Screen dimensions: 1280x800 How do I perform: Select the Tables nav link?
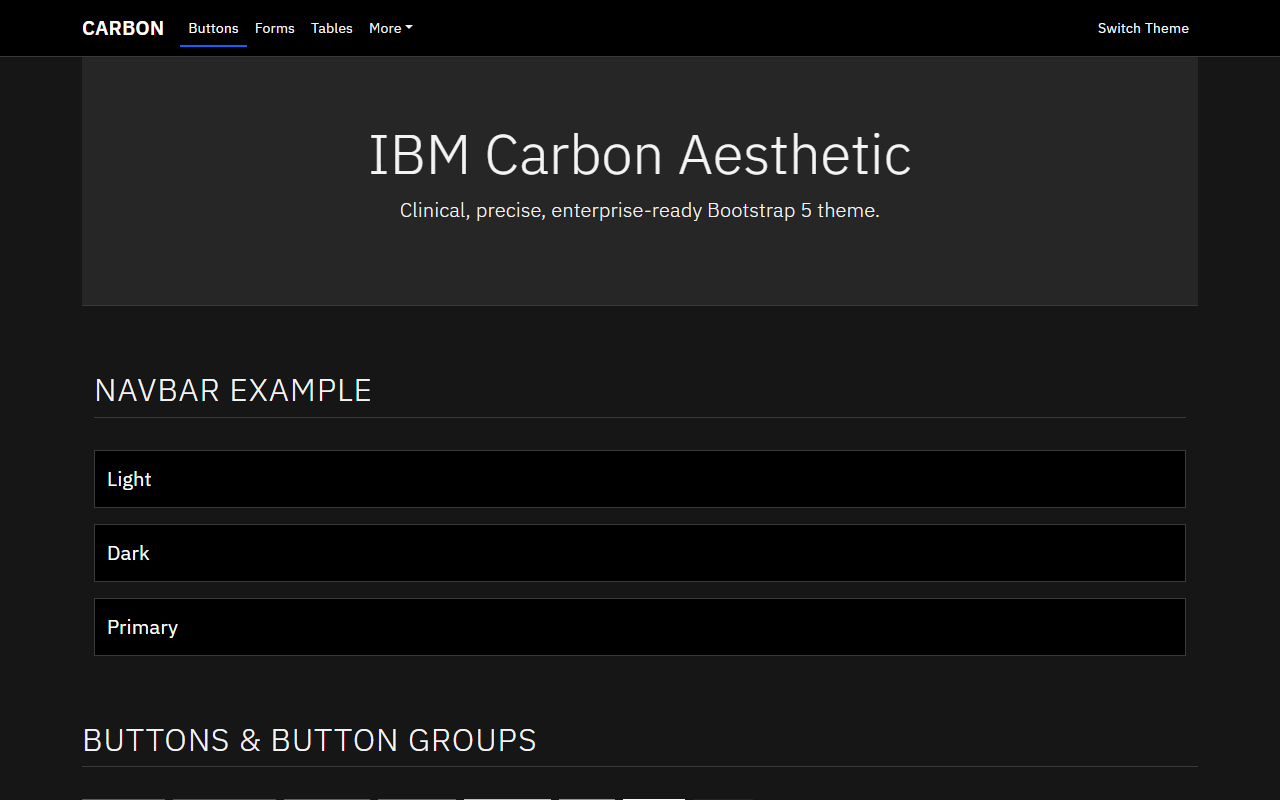pyautogui.click(x=331, y=28)
